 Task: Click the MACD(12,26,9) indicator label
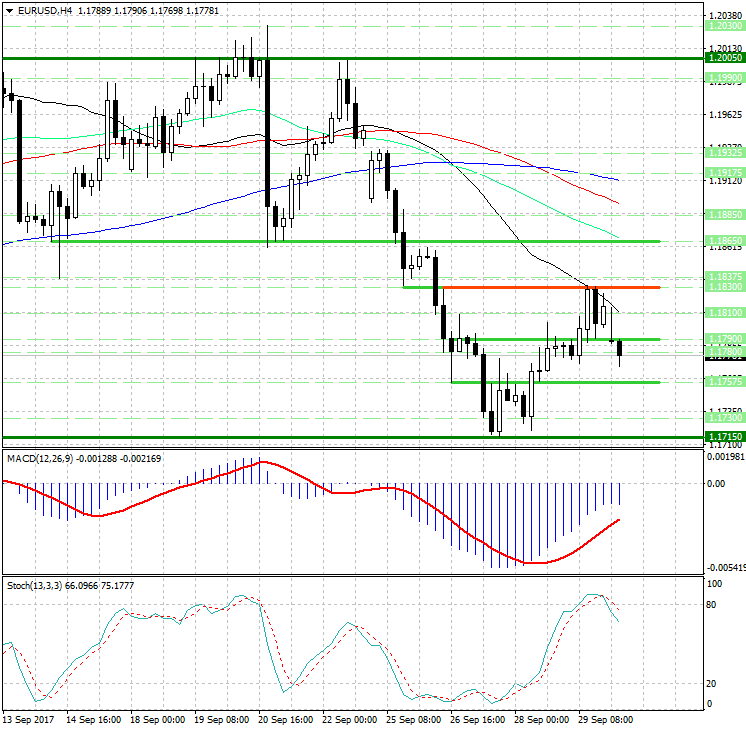pos(40,459)
